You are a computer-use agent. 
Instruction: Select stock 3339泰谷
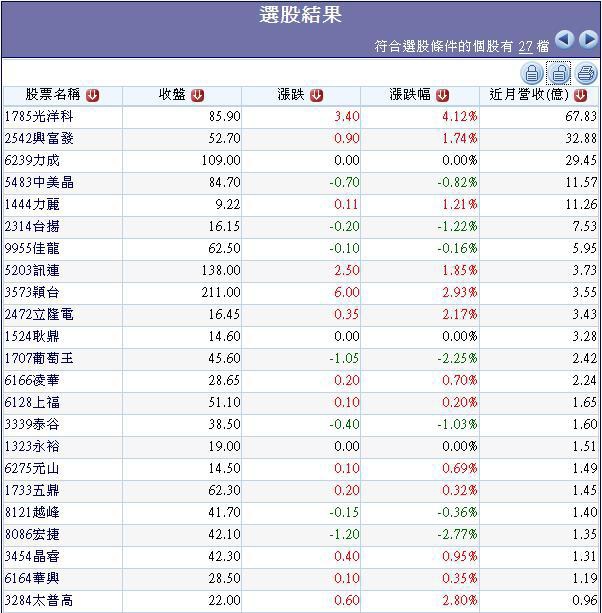(x=32, y=424)
